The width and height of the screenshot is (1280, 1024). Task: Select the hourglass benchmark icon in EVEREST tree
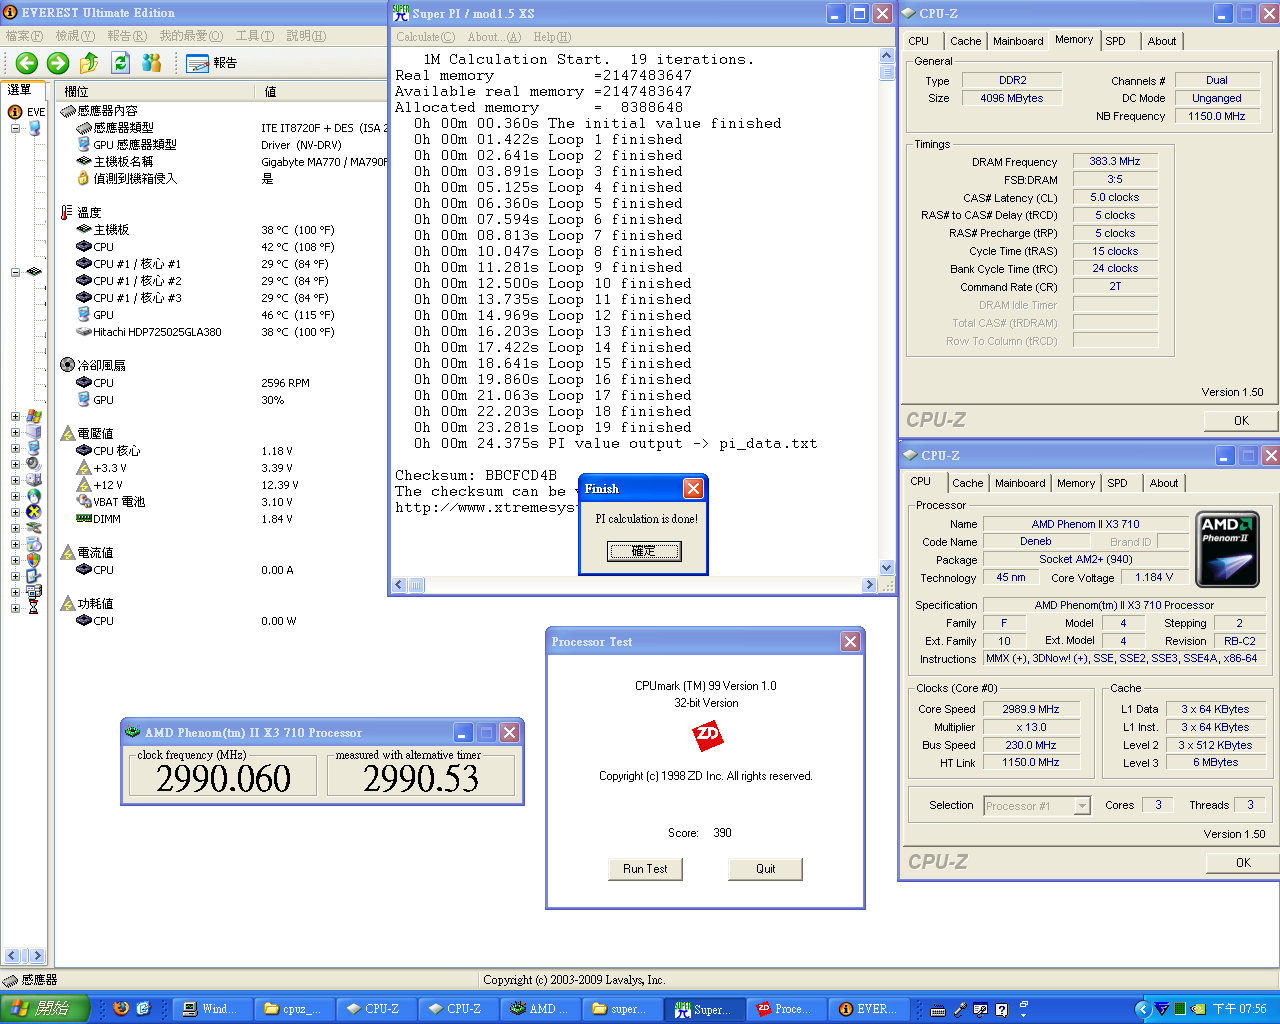[34, 607]
